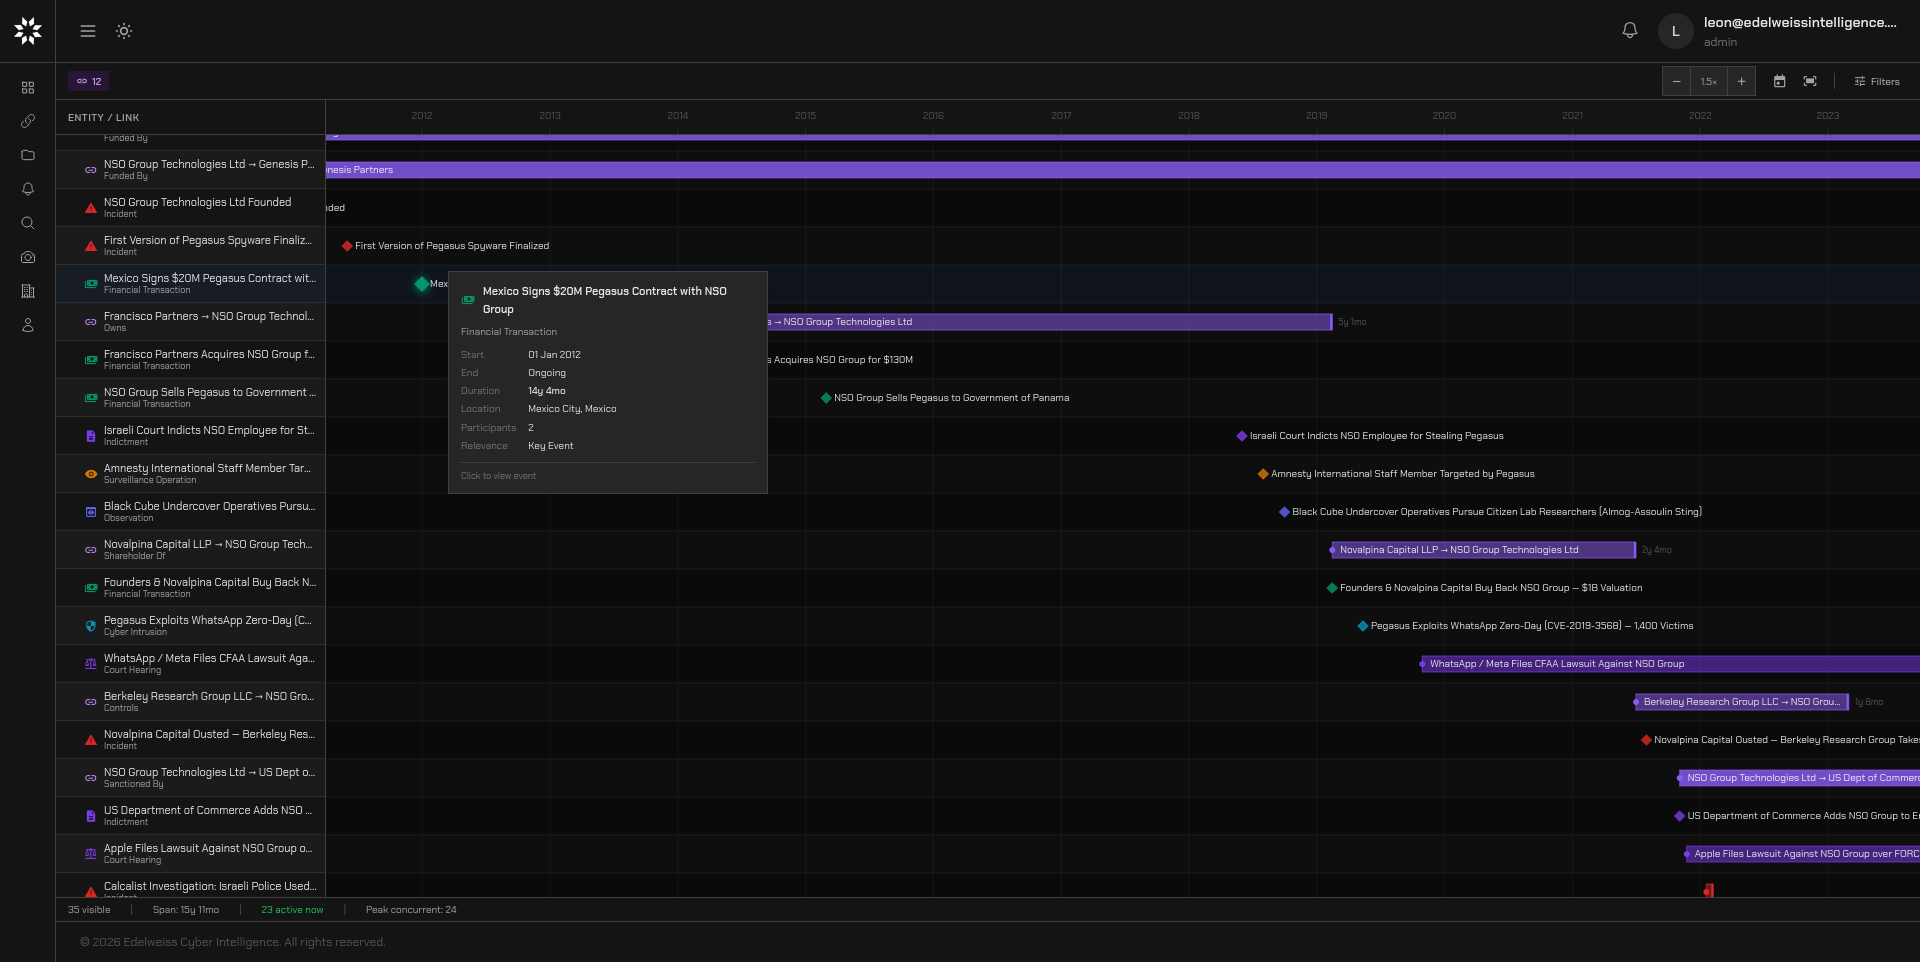Open the hamburger menu
Image resolution: width=1920 pixels, height=962 pixels.
click(88, 31)
